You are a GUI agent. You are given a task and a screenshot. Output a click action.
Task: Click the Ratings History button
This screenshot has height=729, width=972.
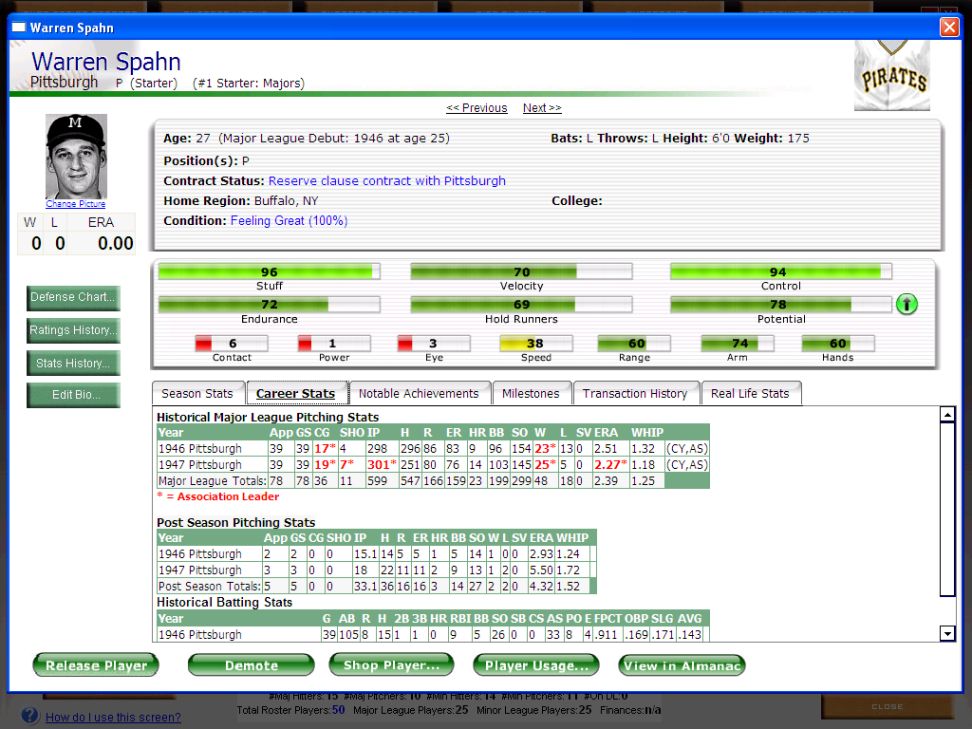point(73,330)
